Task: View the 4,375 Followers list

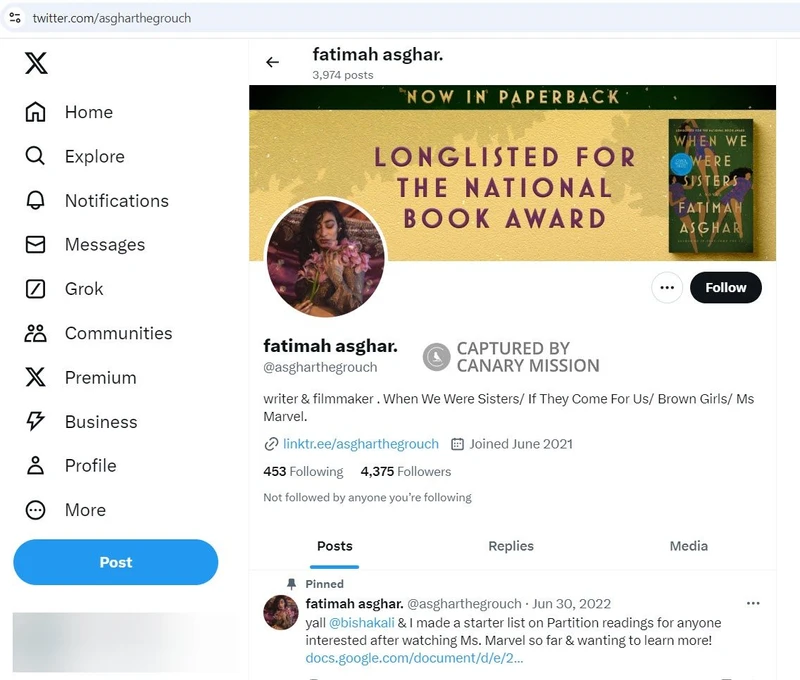Action: pos(406,472)
